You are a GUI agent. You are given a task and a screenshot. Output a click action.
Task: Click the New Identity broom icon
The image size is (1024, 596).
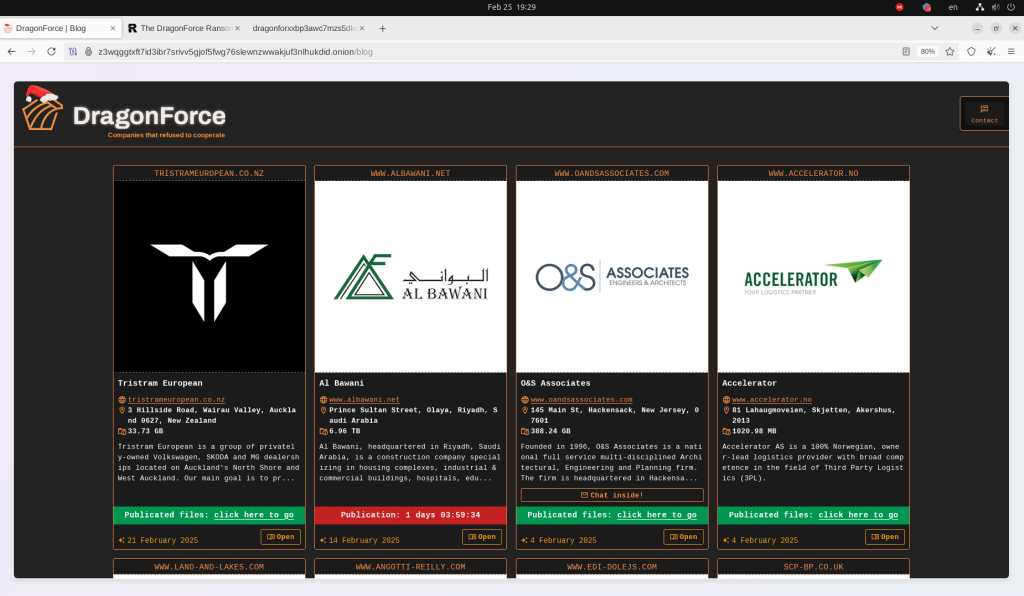(991, 52)
